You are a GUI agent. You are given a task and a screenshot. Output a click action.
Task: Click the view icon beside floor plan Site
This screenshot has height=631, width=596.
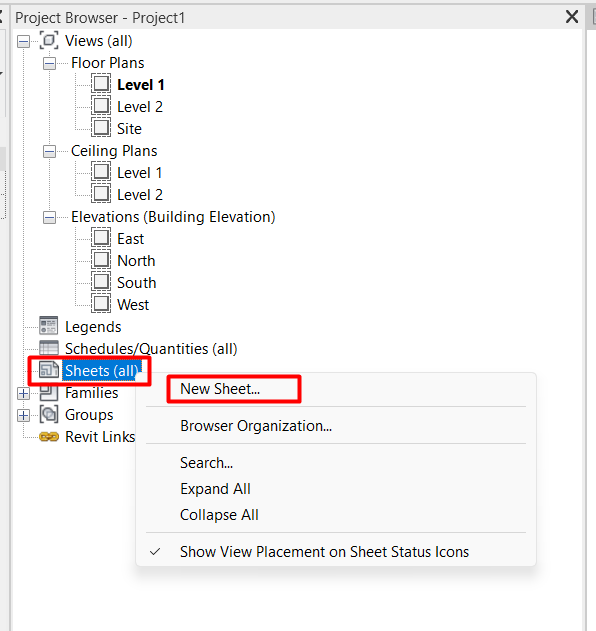(x=101, y=128)
